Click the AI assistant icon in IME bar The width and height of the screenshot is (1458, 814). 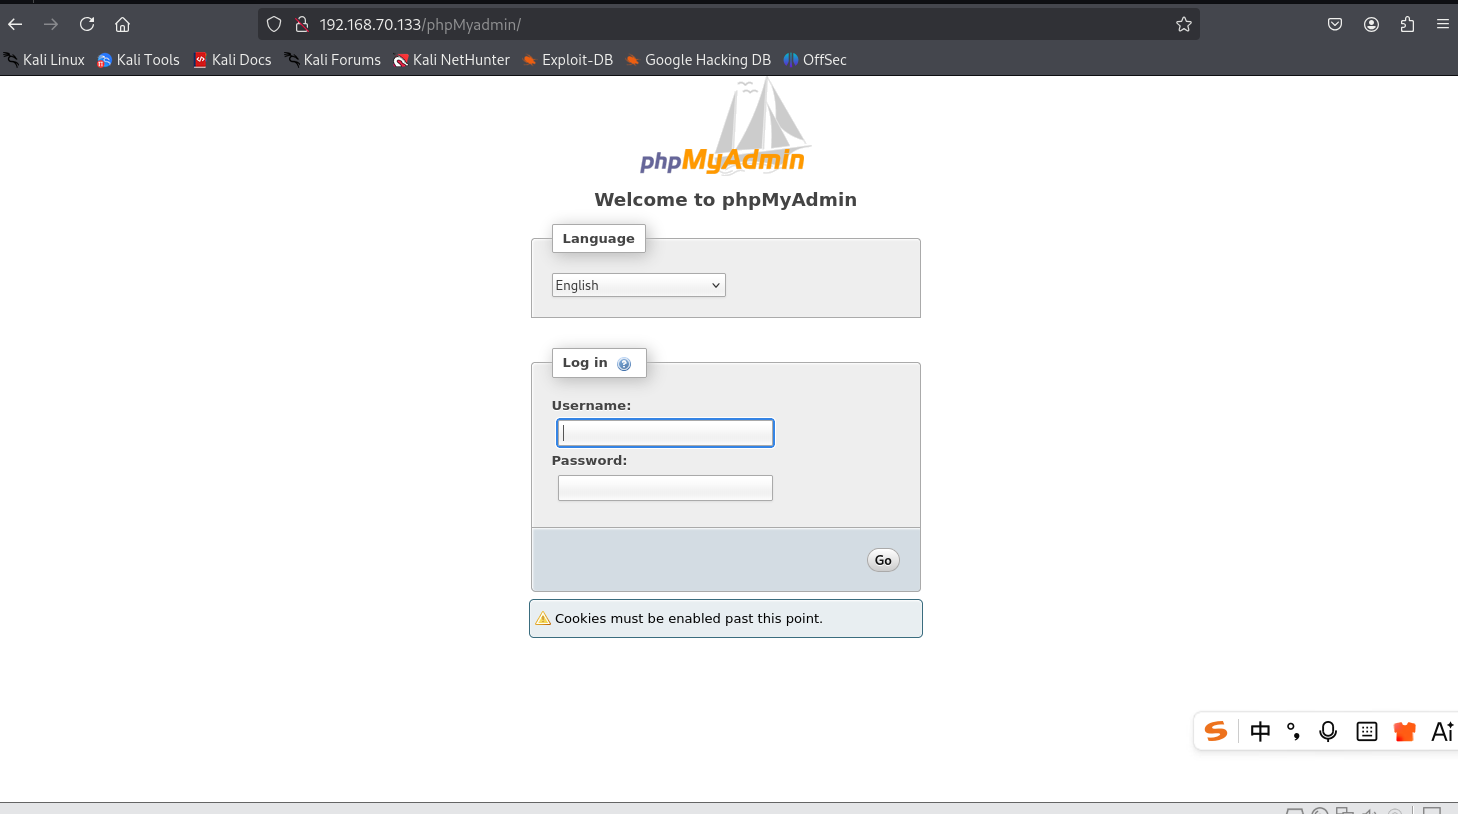point(1443,731)
